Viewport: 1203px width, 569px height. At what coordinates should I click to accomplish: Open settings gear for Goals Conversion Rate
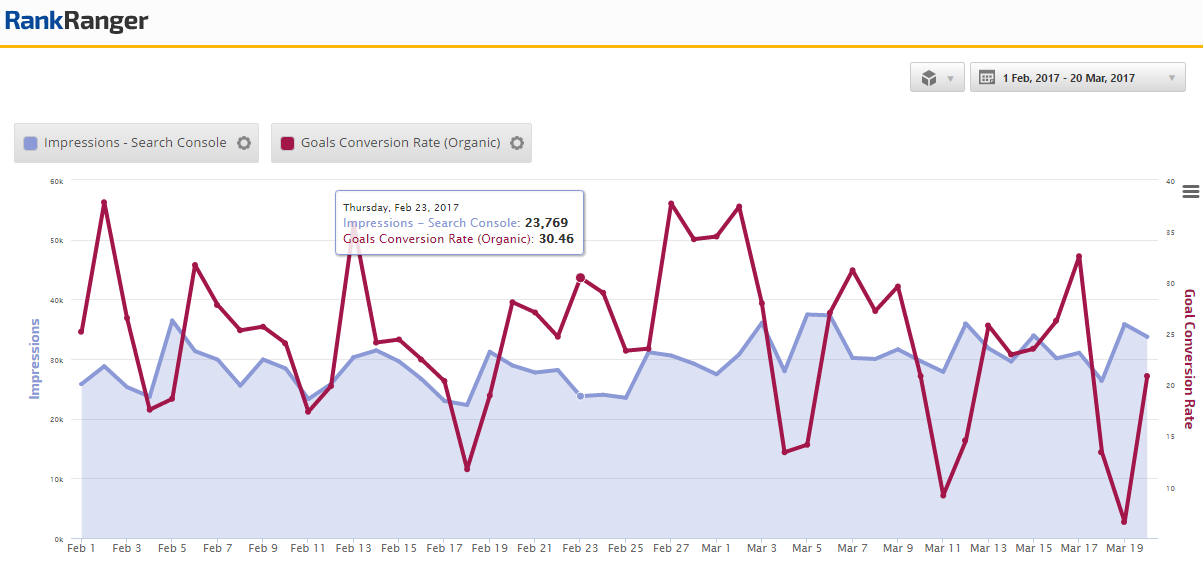pyautogui.click(x=517, y=143)
